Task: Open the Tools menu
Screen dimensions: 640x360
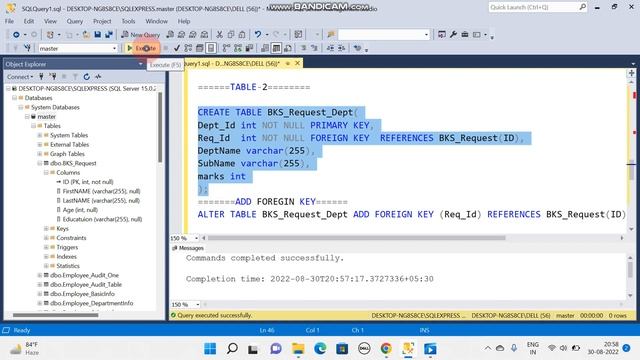Action: pyautogui.click(x=128, y=21)
